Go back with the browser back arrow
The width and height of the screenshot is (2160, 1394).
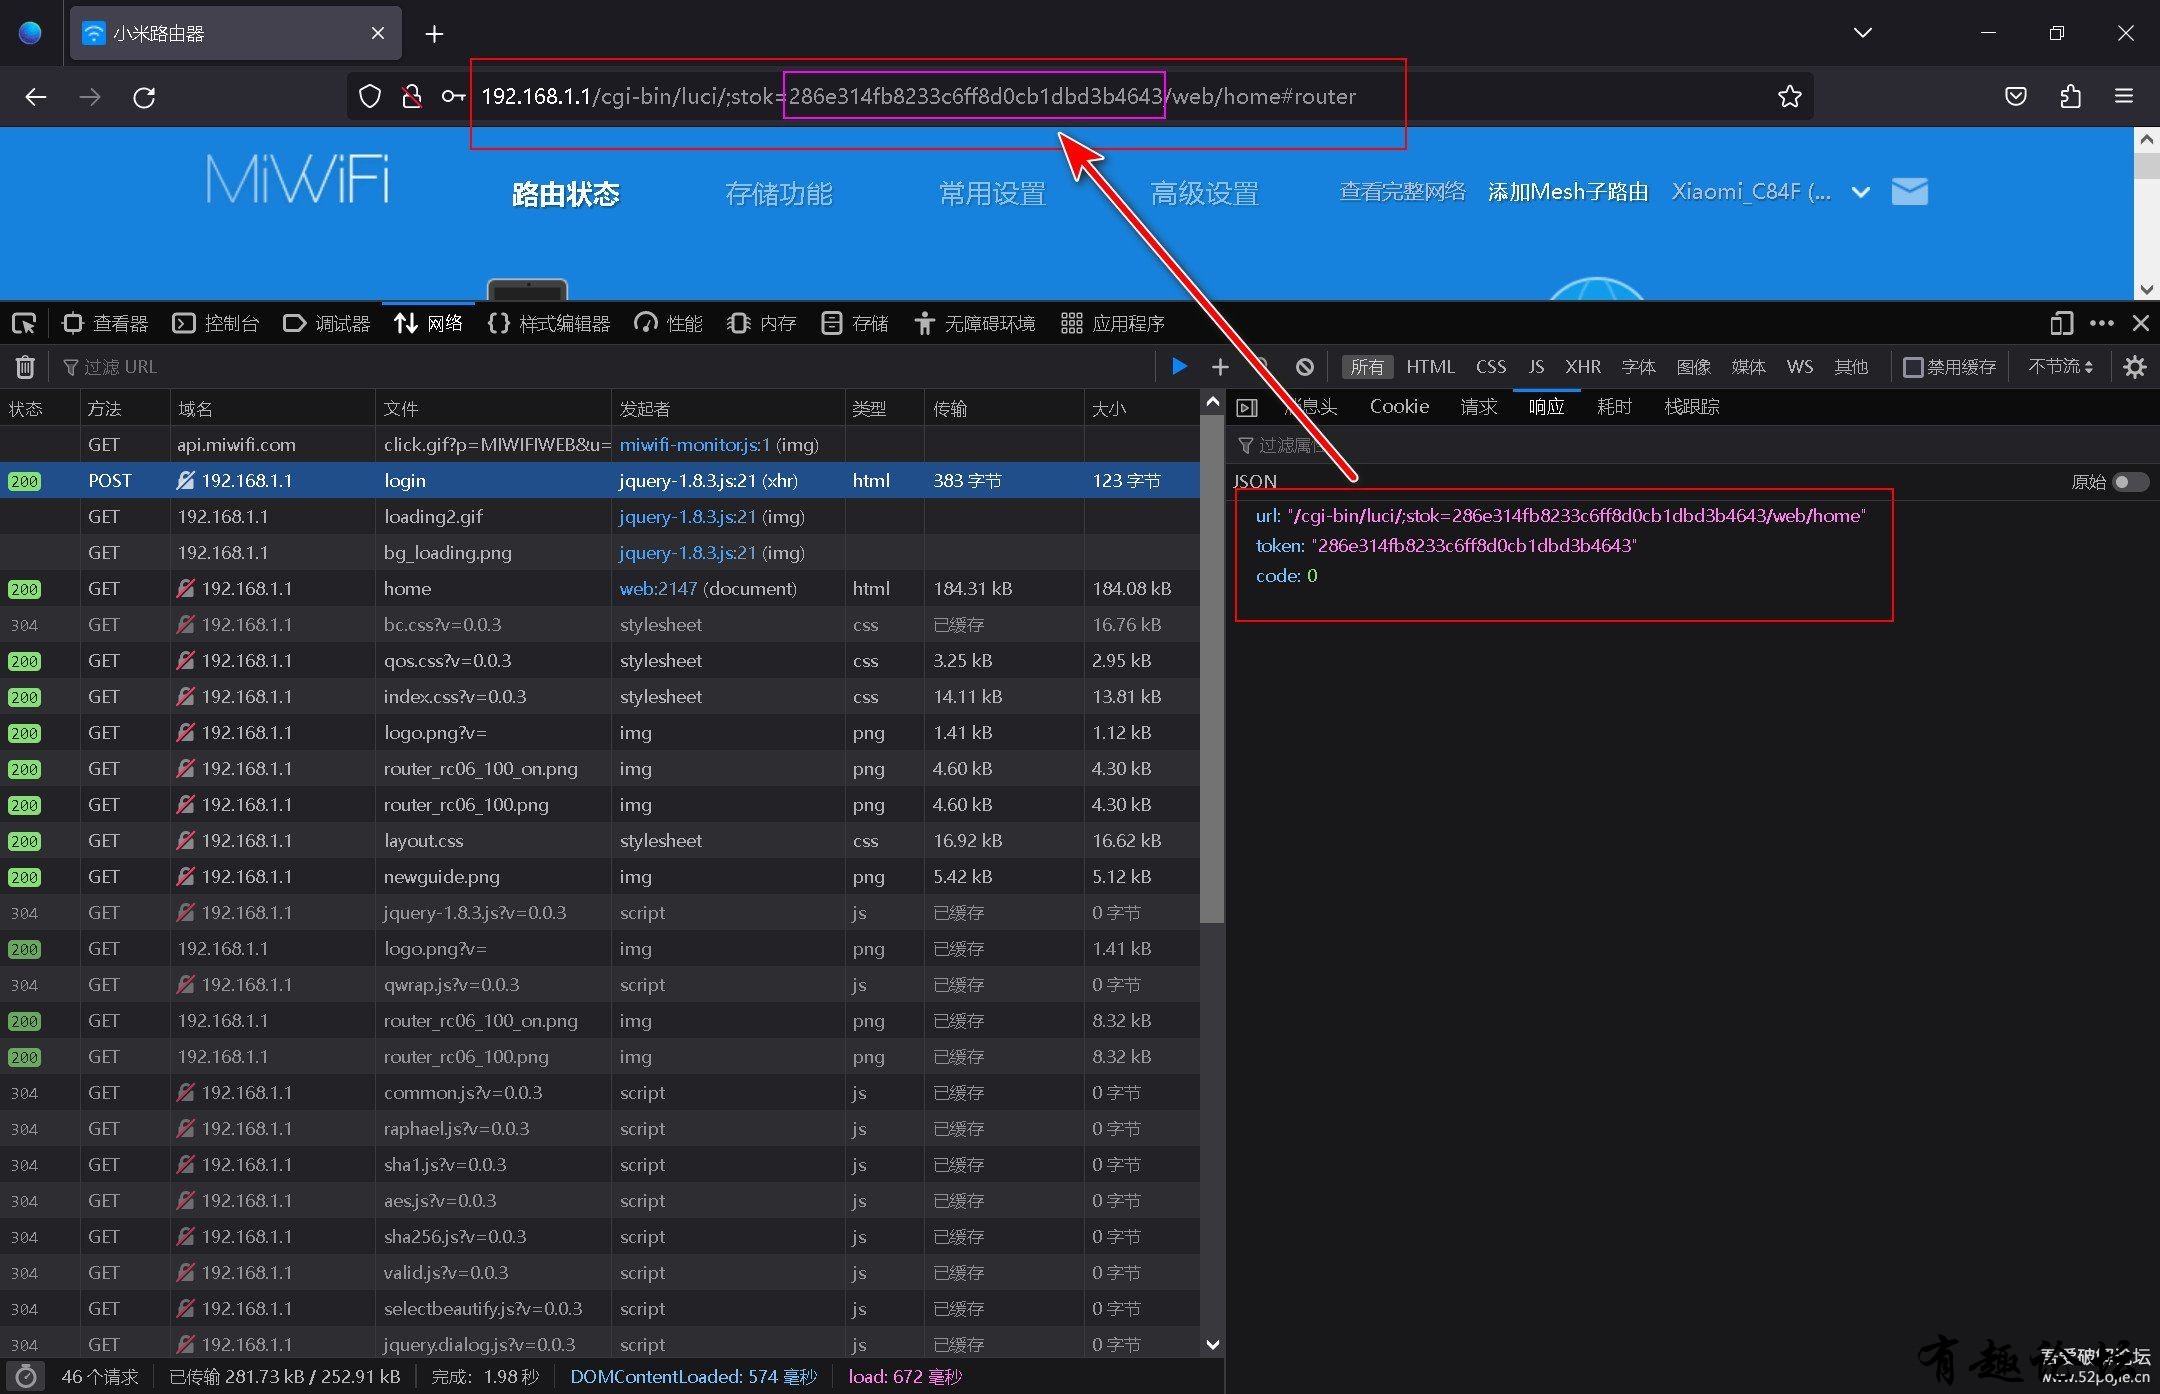(x=36, y=97)
